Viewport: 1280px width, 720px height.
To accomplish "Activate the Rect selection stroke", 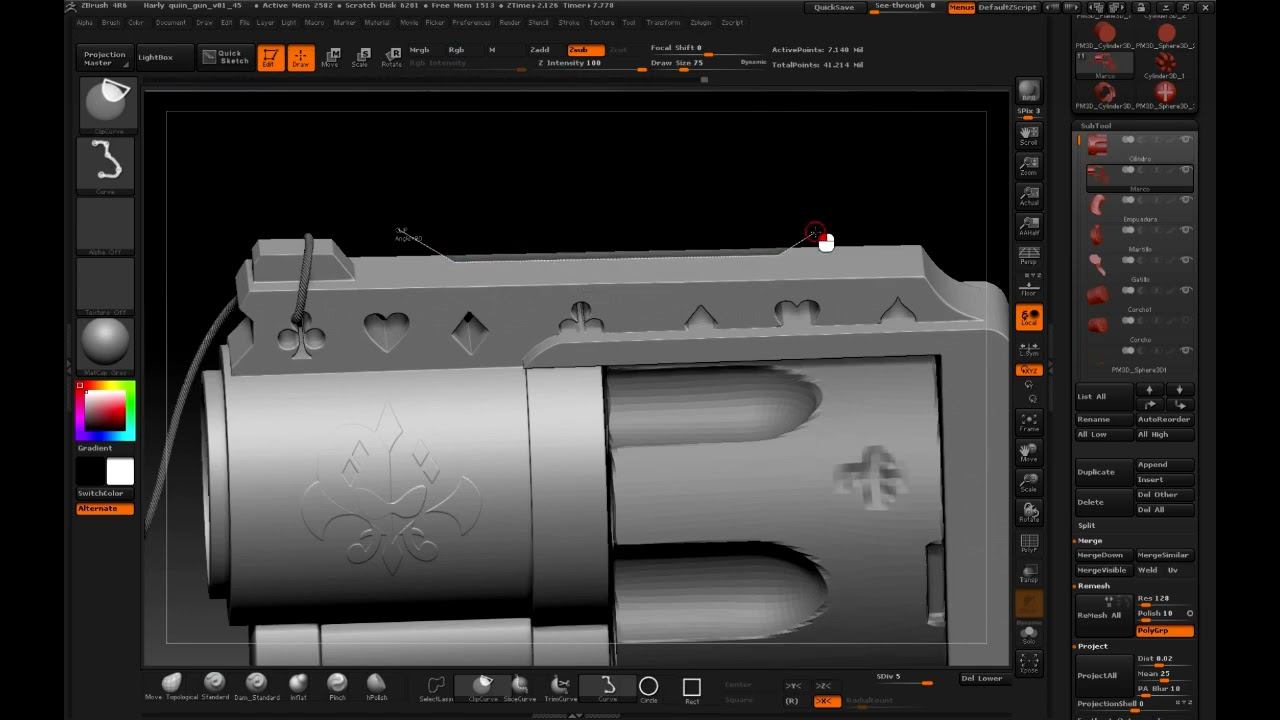I will coord(691,687).
